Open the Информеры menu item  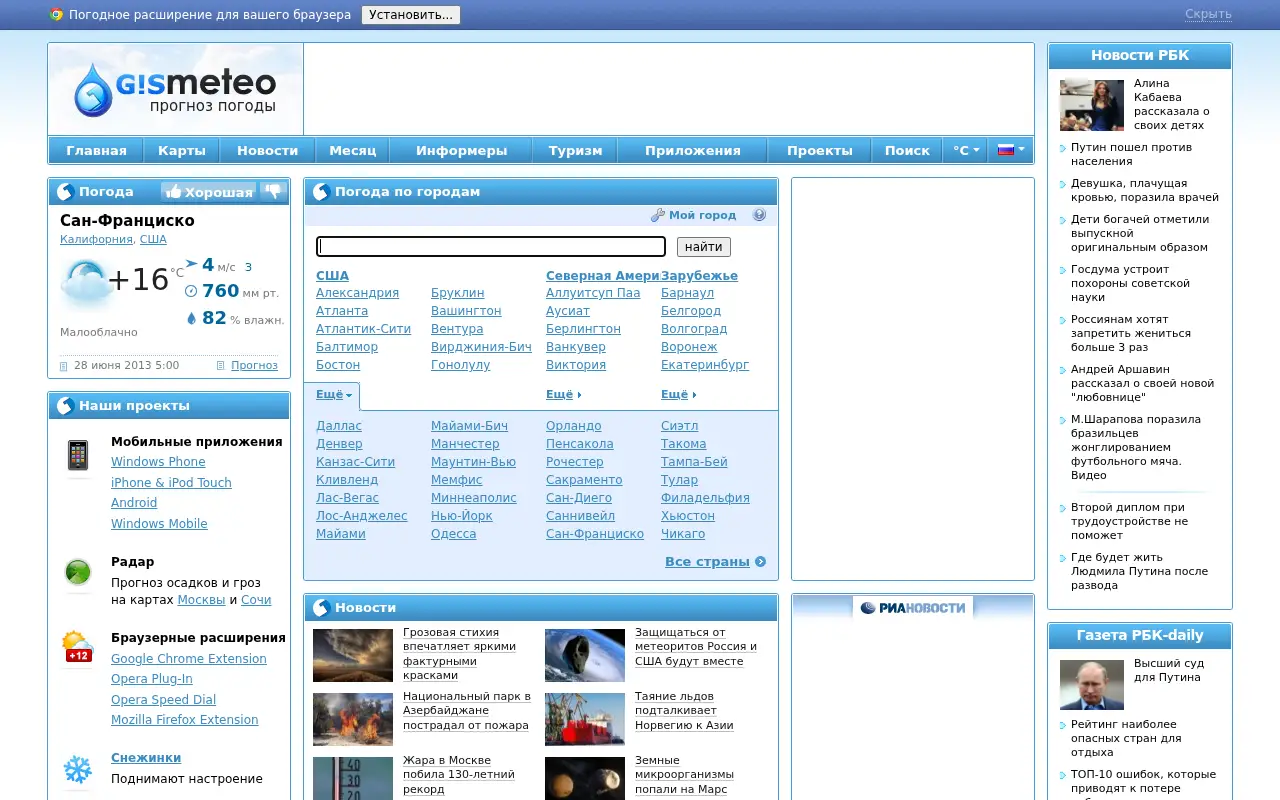(x=462, y=150)
